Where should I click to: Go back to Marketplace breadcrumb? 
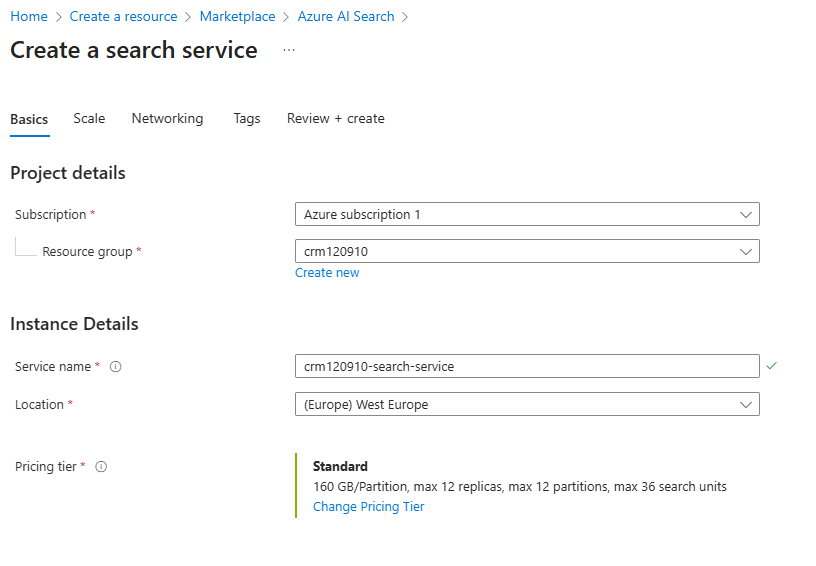coord(237,17)
